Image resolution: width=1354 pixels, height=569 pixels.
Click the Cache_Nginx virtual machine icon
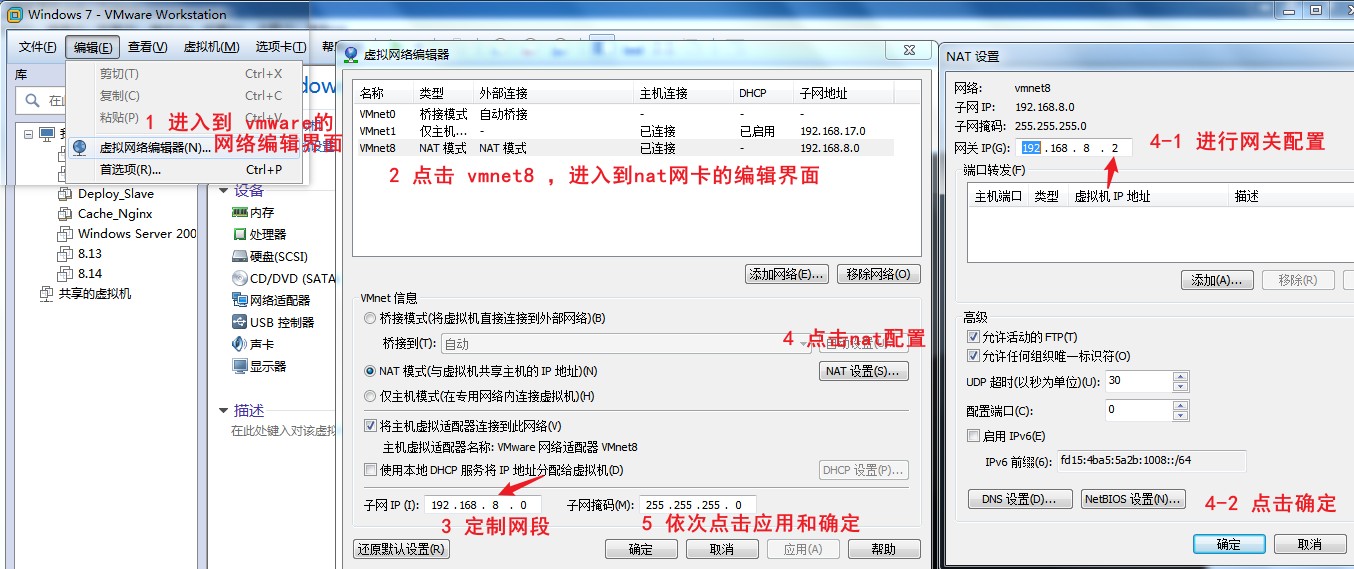(65, 214)
